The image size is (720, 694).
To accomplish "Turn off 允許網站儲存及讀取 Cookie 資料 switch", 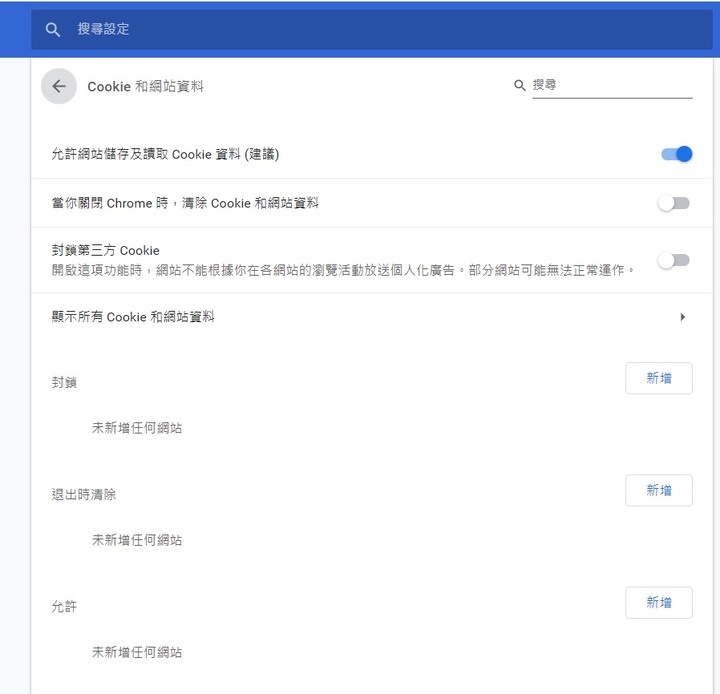I will coord(676,154).
